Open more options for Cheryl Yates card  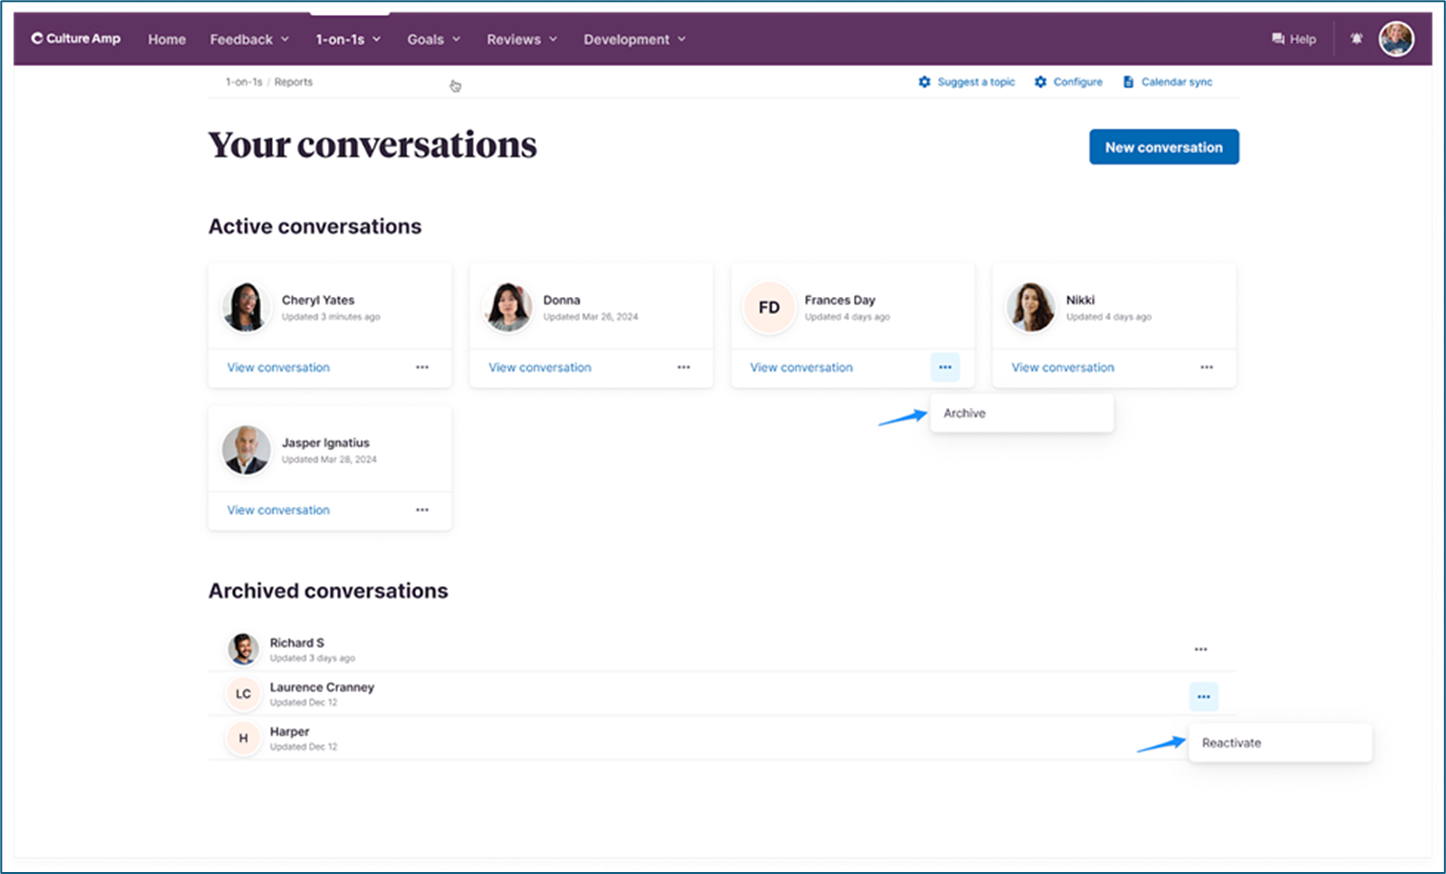click(422, 368)
